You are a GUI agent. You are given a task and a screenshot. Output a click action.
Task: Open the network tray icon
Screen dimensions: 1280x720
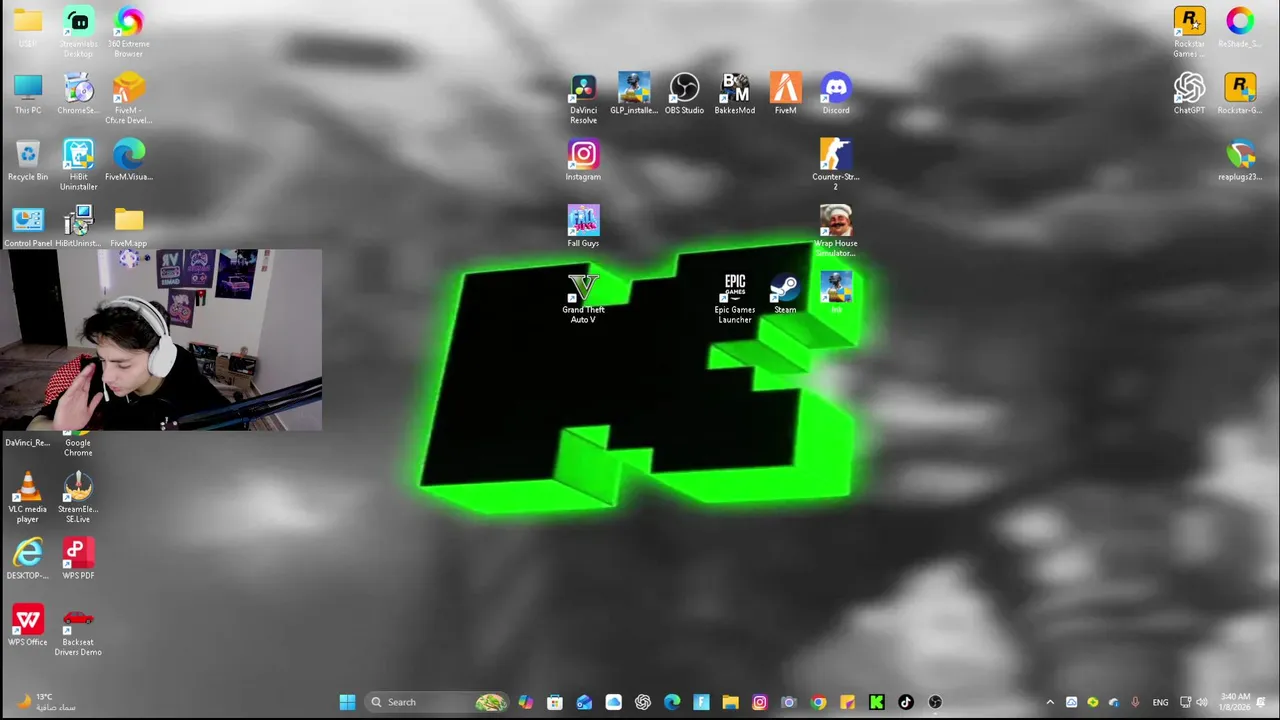tap(1186, 702)
